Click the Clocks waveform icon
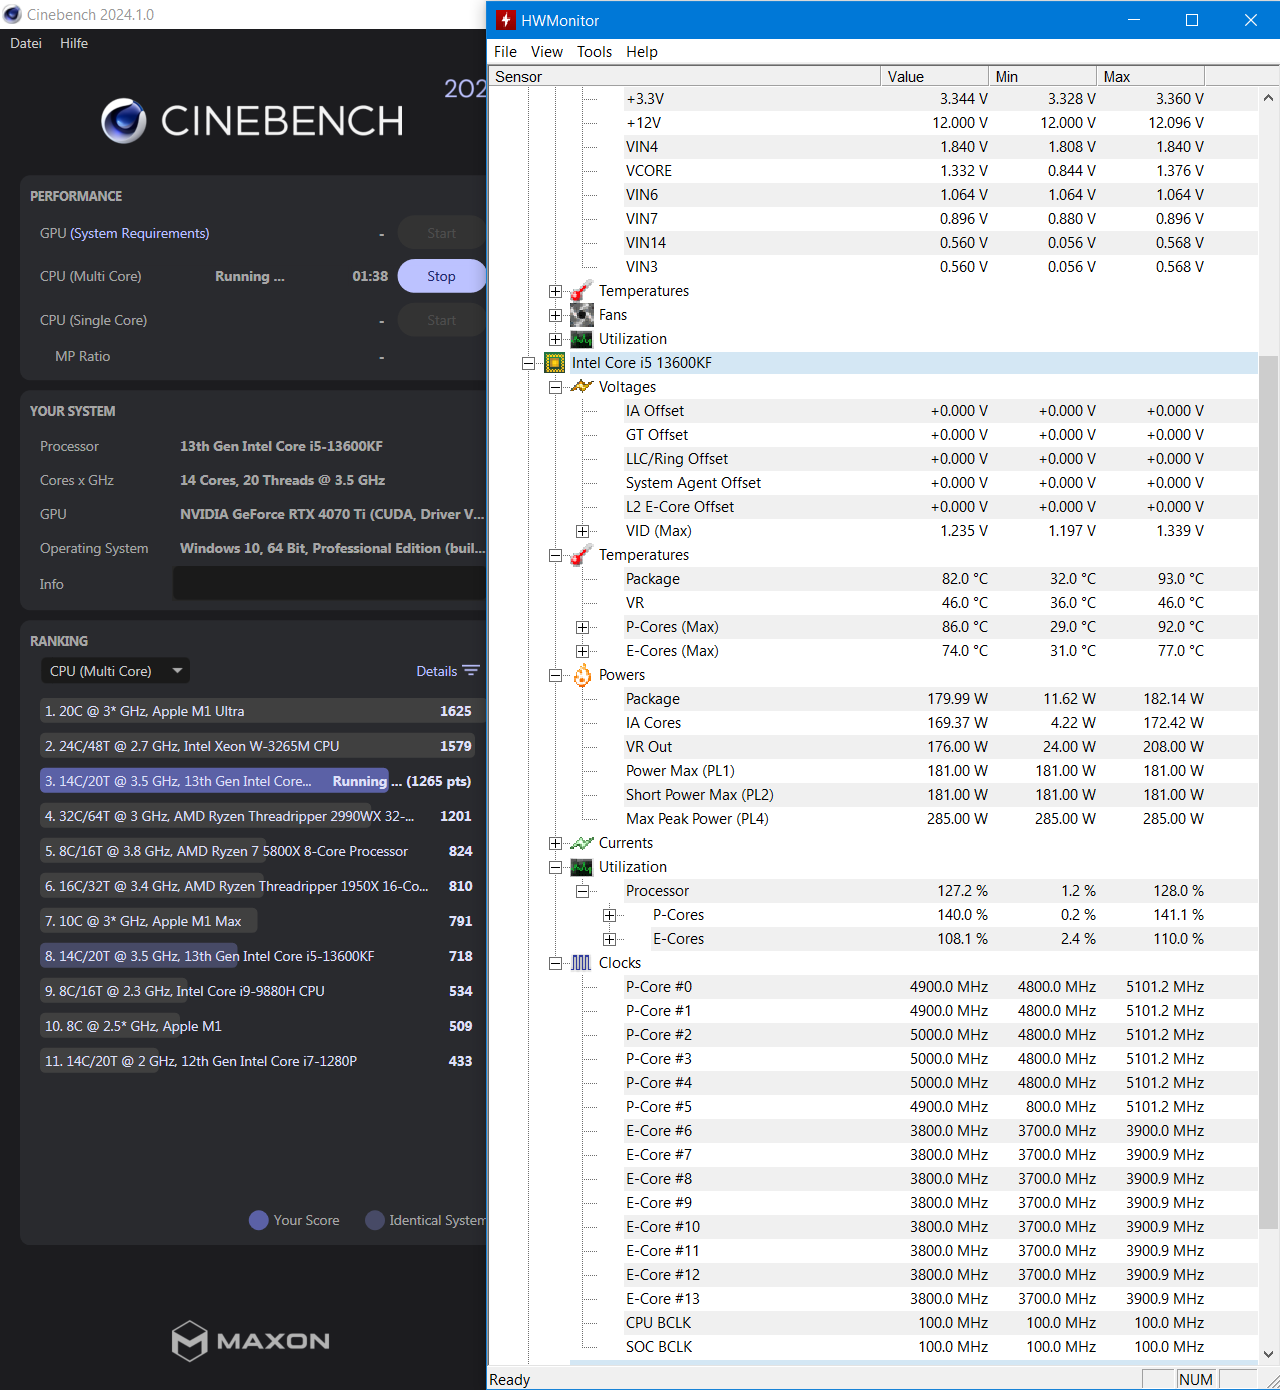 point(581,963)
